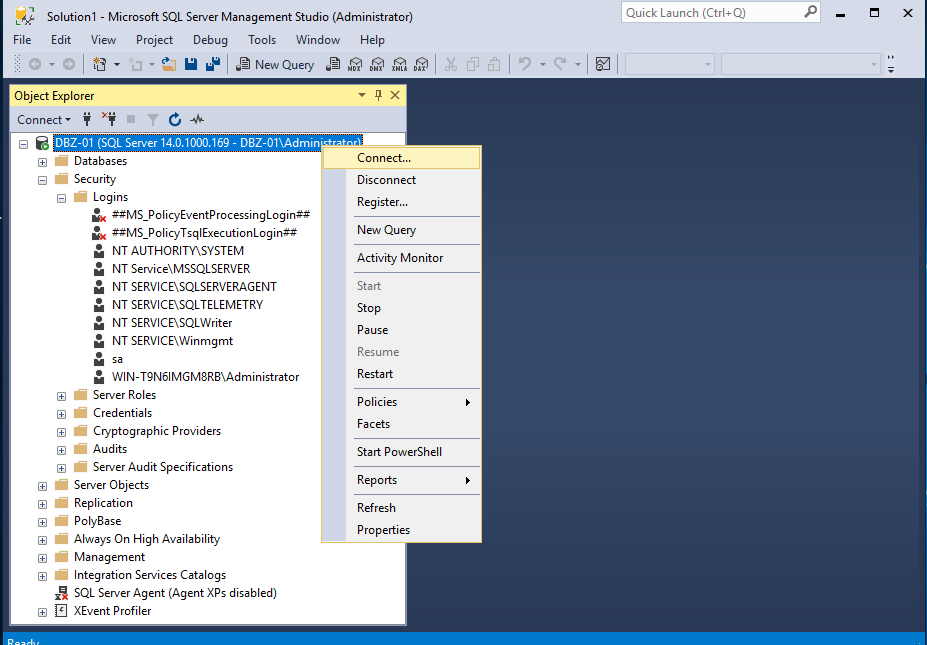
Task: Choose Refresh in the context menu
Action: point(401,508)
